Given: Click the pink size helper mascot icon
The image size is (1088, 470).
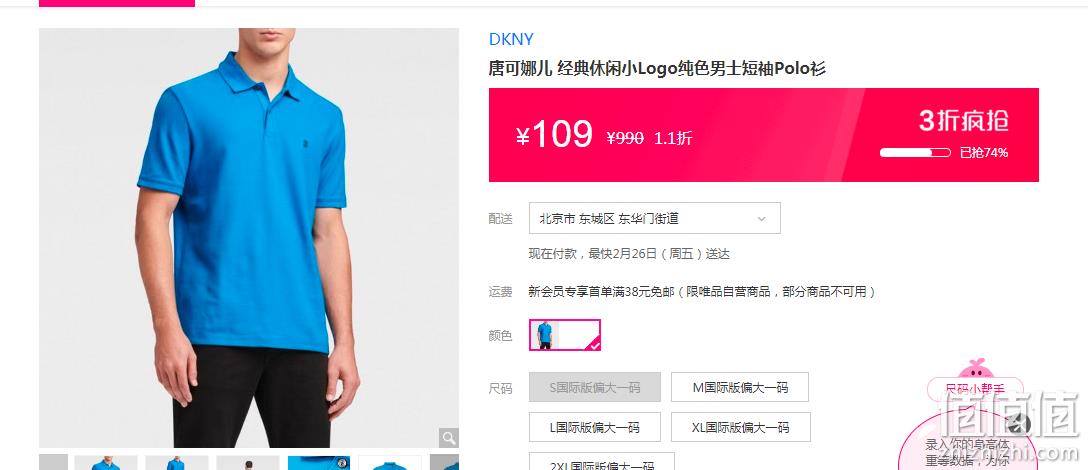Looking at the screenshot, I should tap(975, 368).
